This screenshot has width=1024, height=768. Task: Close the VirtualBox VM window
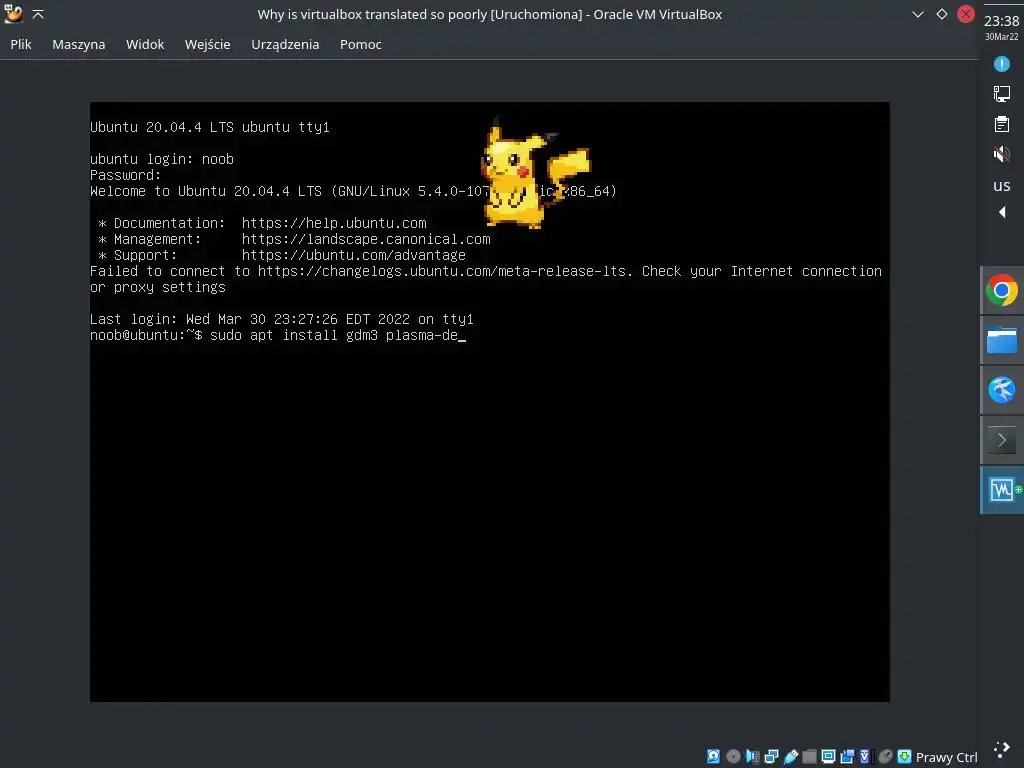point(966,14)
